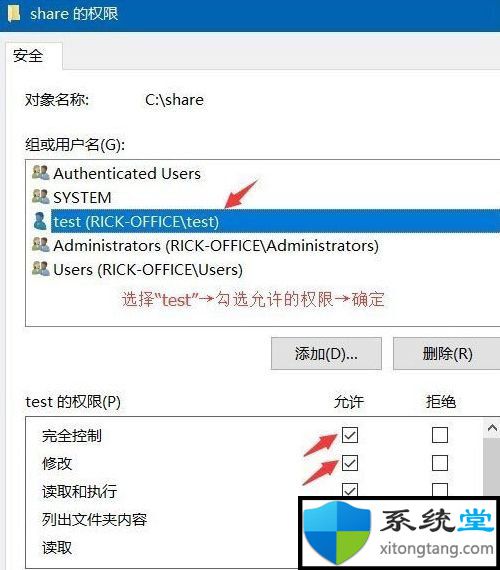Viewport: 500px width, 570px height.
Task: Click the Administrators group icon
Action: (x=40, y=245)
